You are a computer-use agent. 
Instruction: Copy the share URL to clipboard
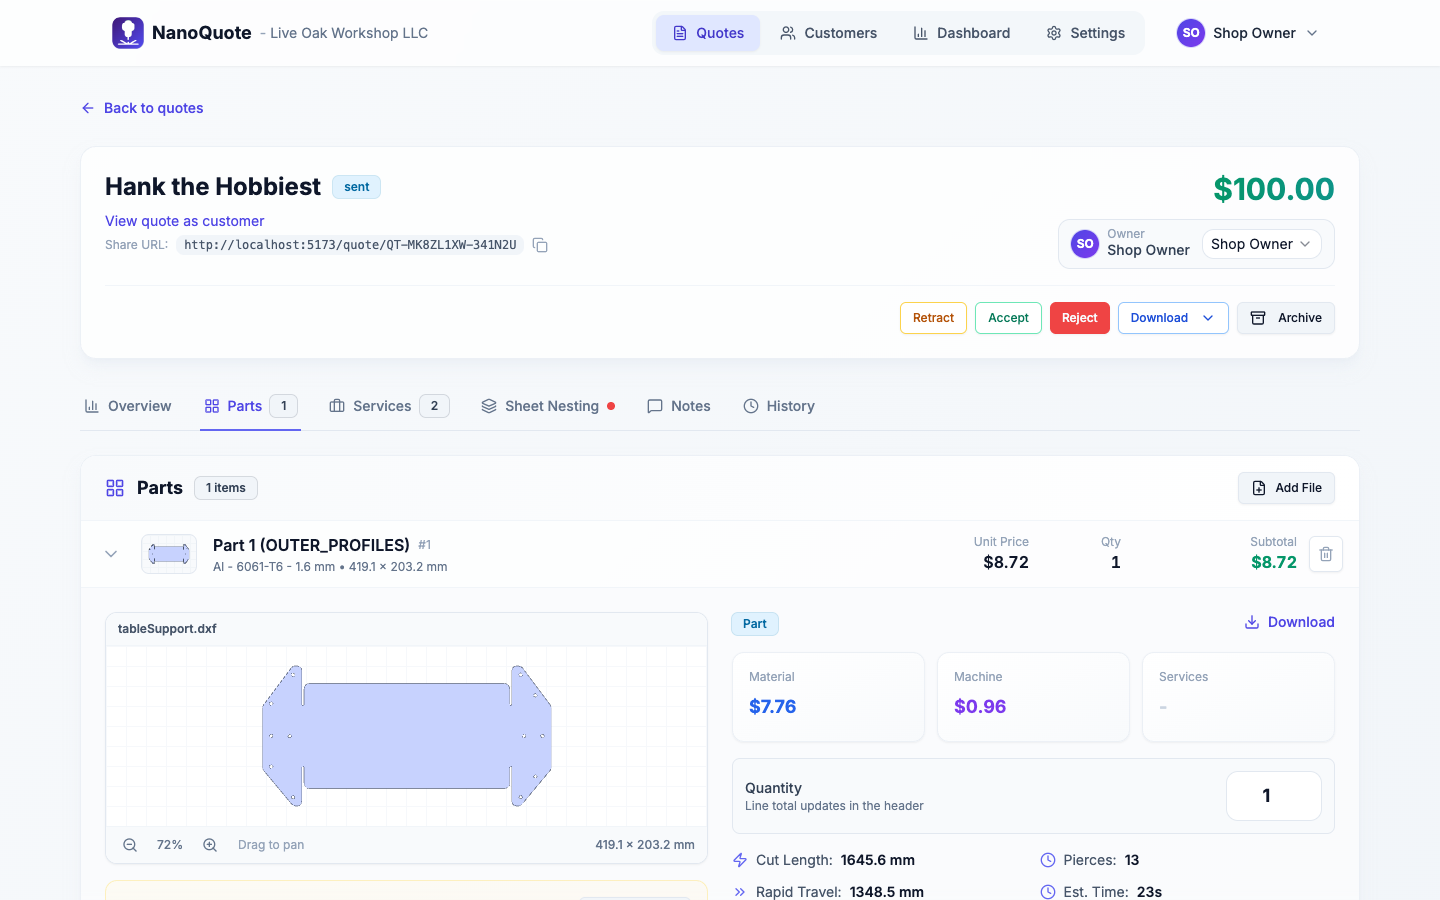[540, 245]
